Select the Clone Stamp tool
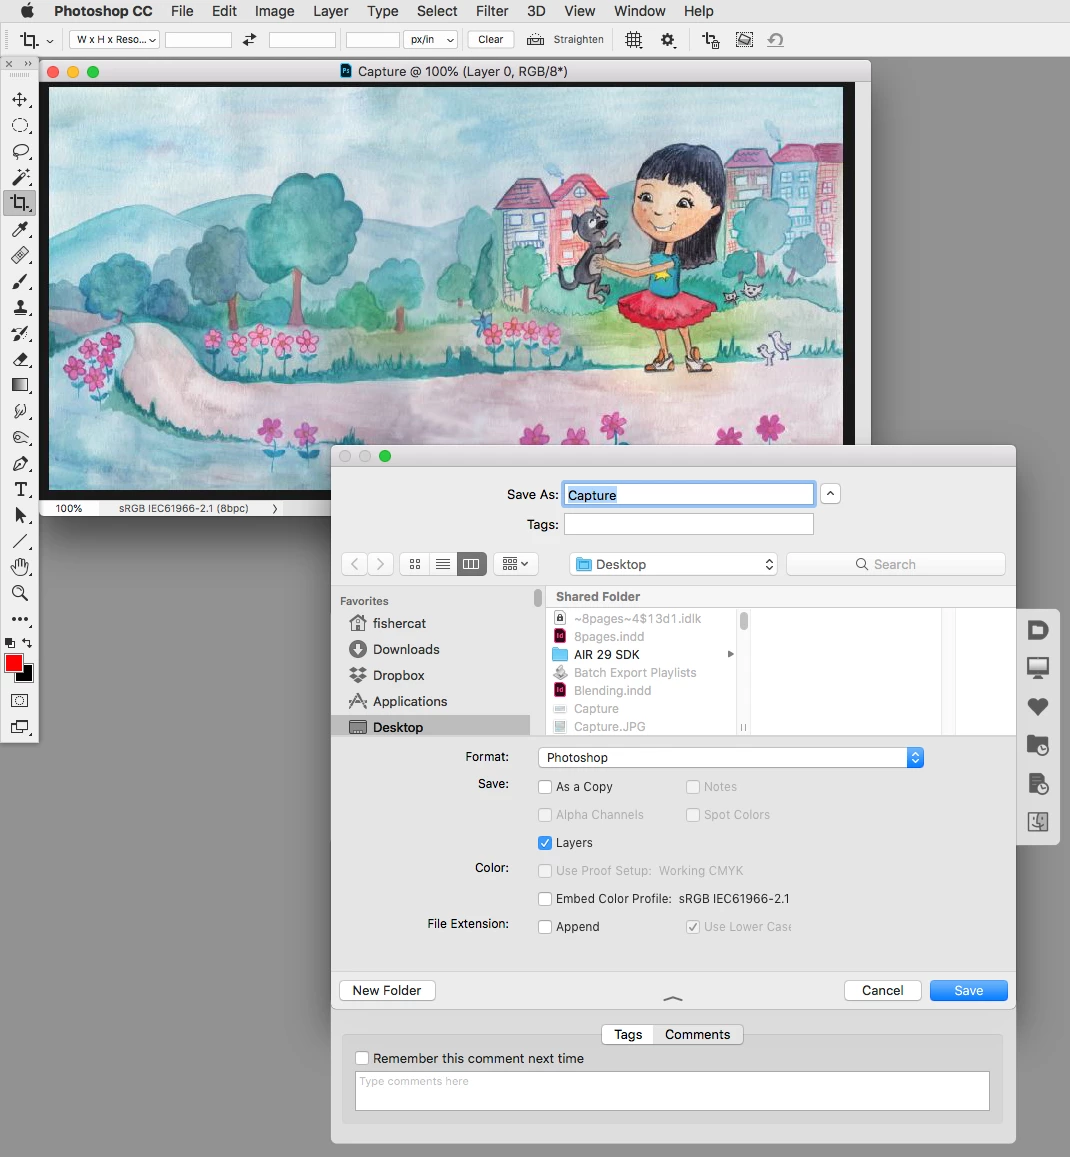Screen dimensions: 1070x1157 click(19, 308)
